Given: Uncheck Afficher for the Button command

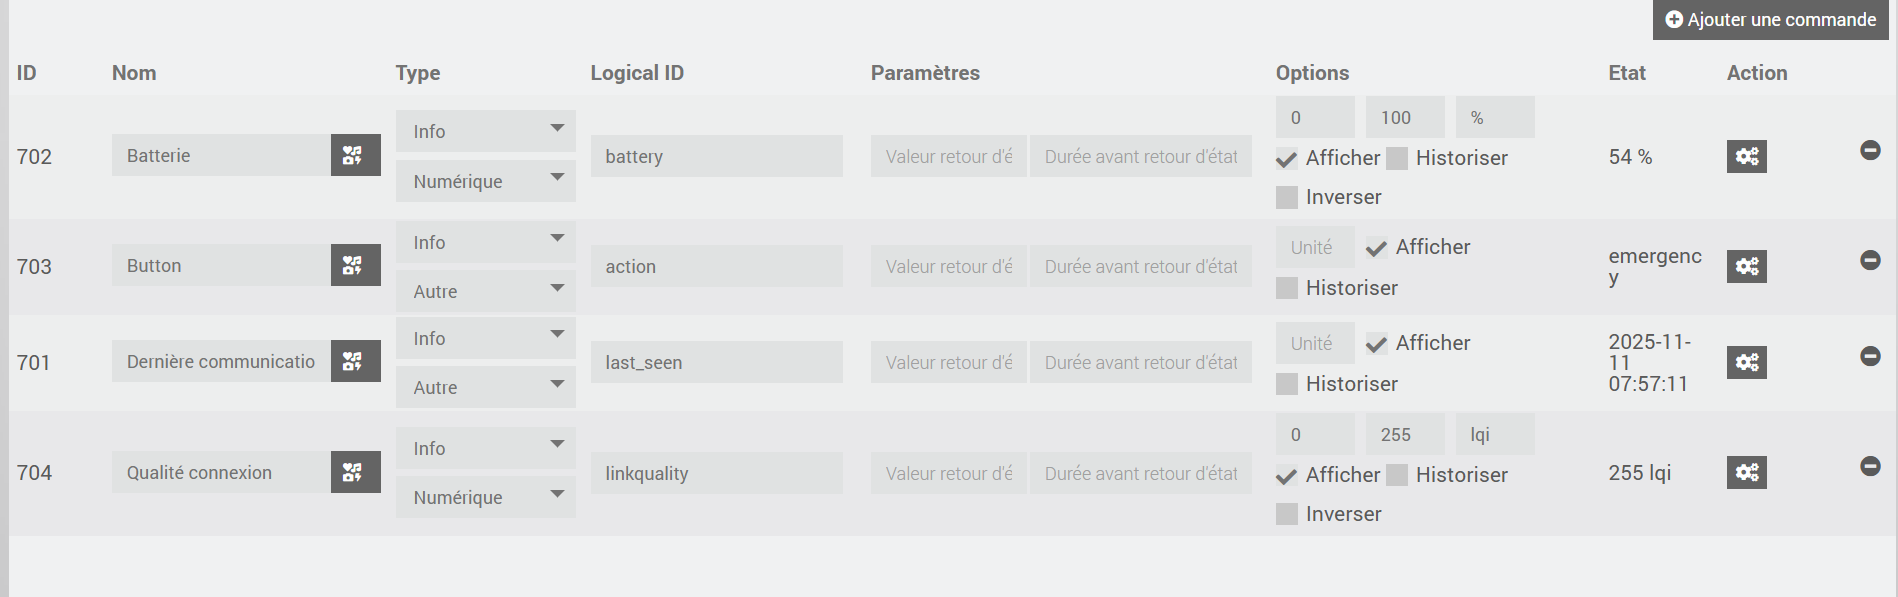Looking at the screenshot, I should tap(1377, 248).
